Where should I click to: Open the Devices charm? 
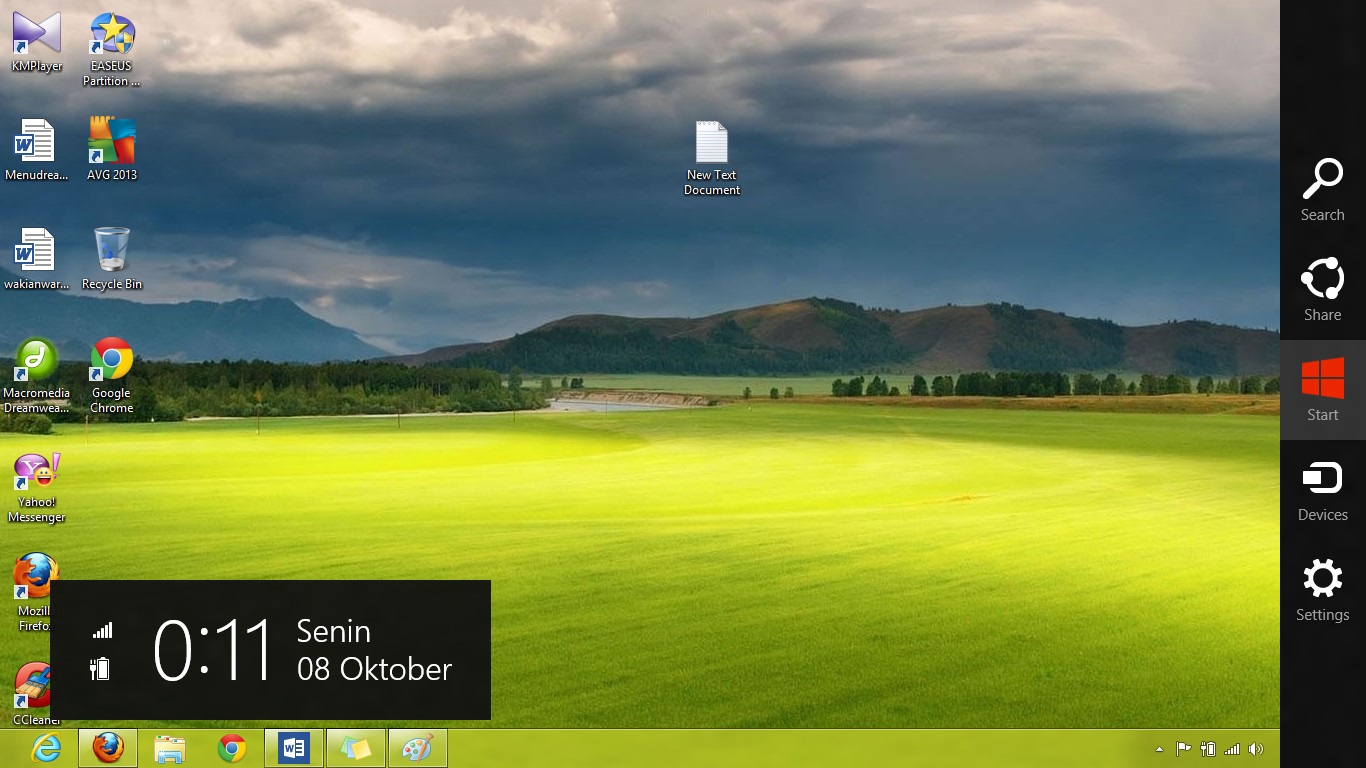(x=1322, y=490)
